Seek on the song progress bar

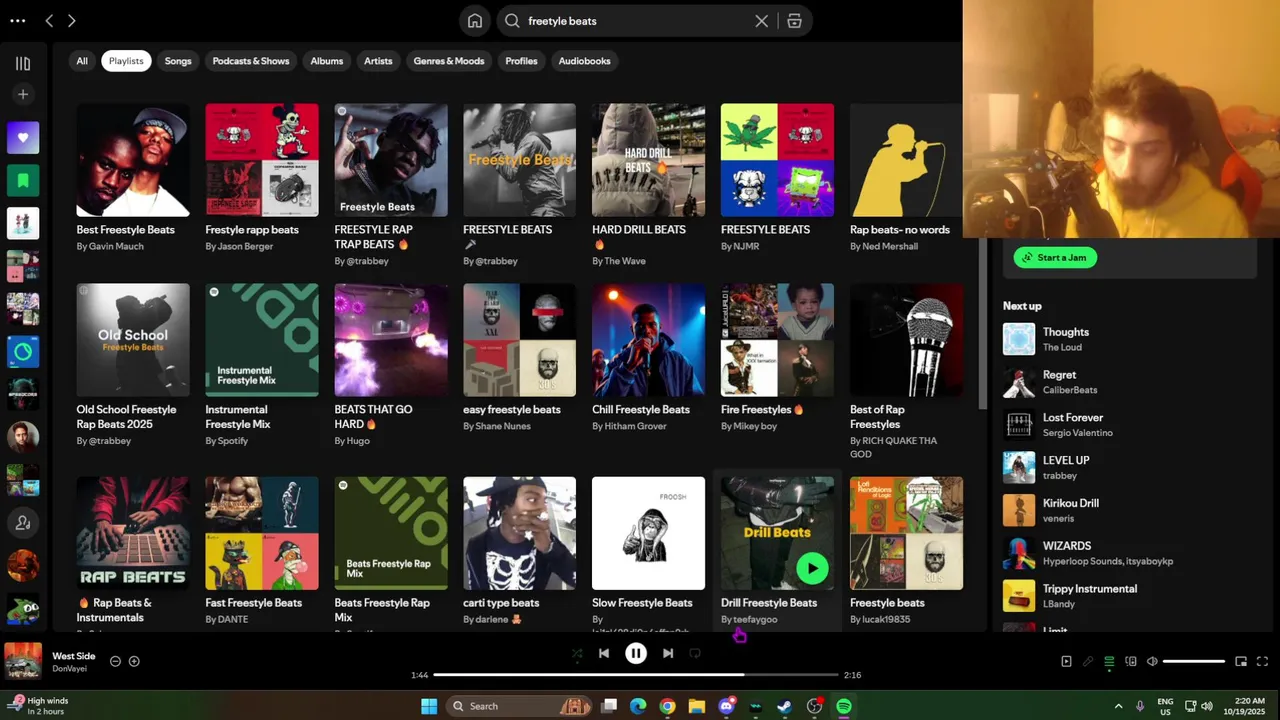[636, 675]
